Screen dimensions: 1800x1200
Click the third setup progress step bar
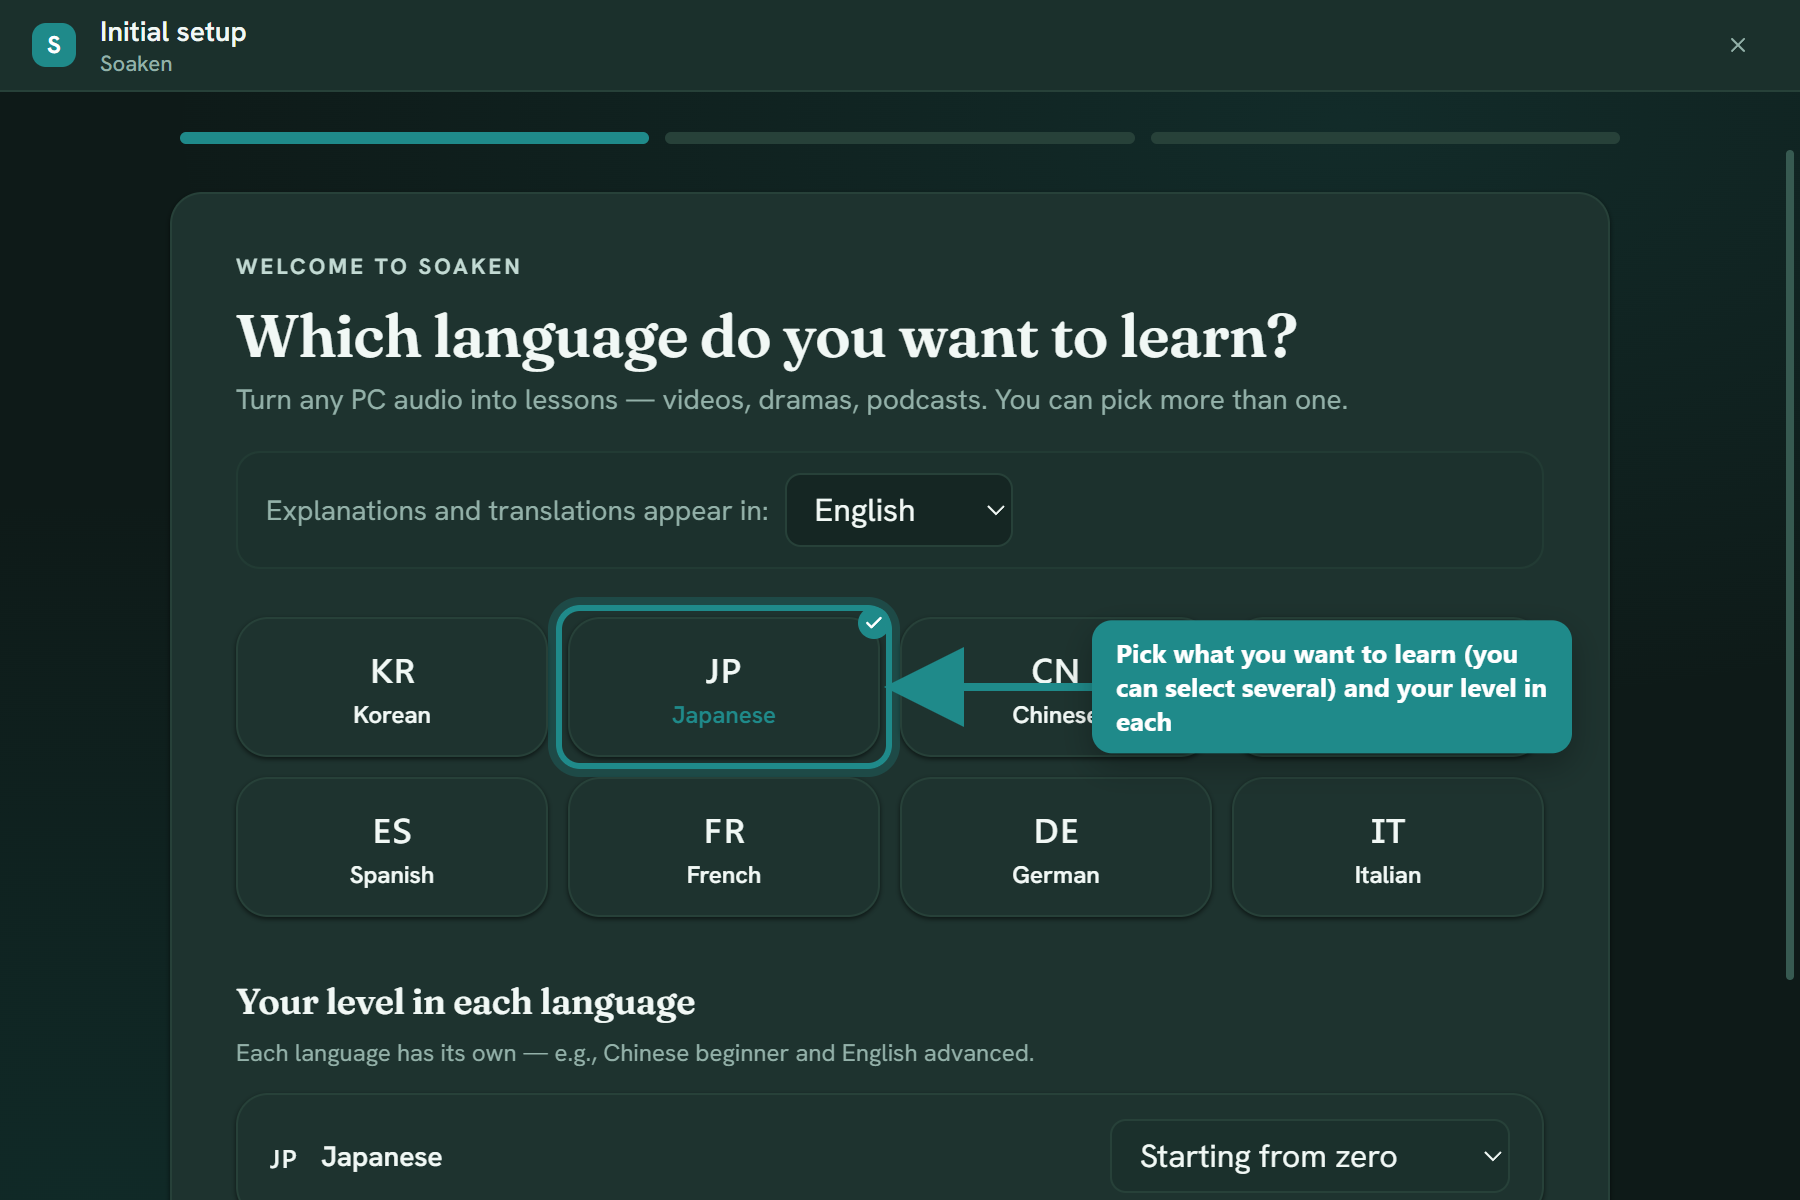(x=1385, y=138)
